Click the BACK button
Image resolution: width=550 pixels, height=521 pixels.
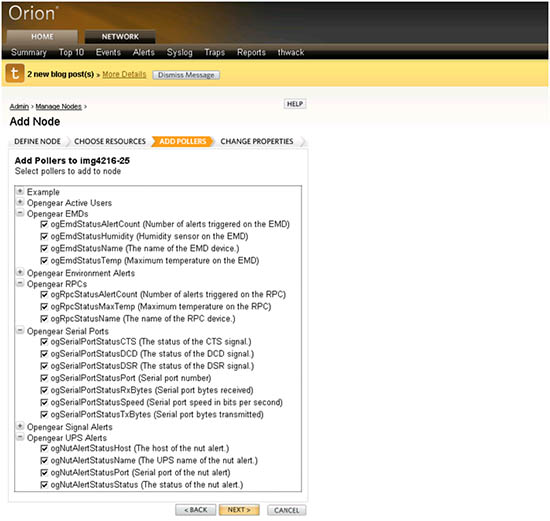pyautogui.click(x=196, y=510)
